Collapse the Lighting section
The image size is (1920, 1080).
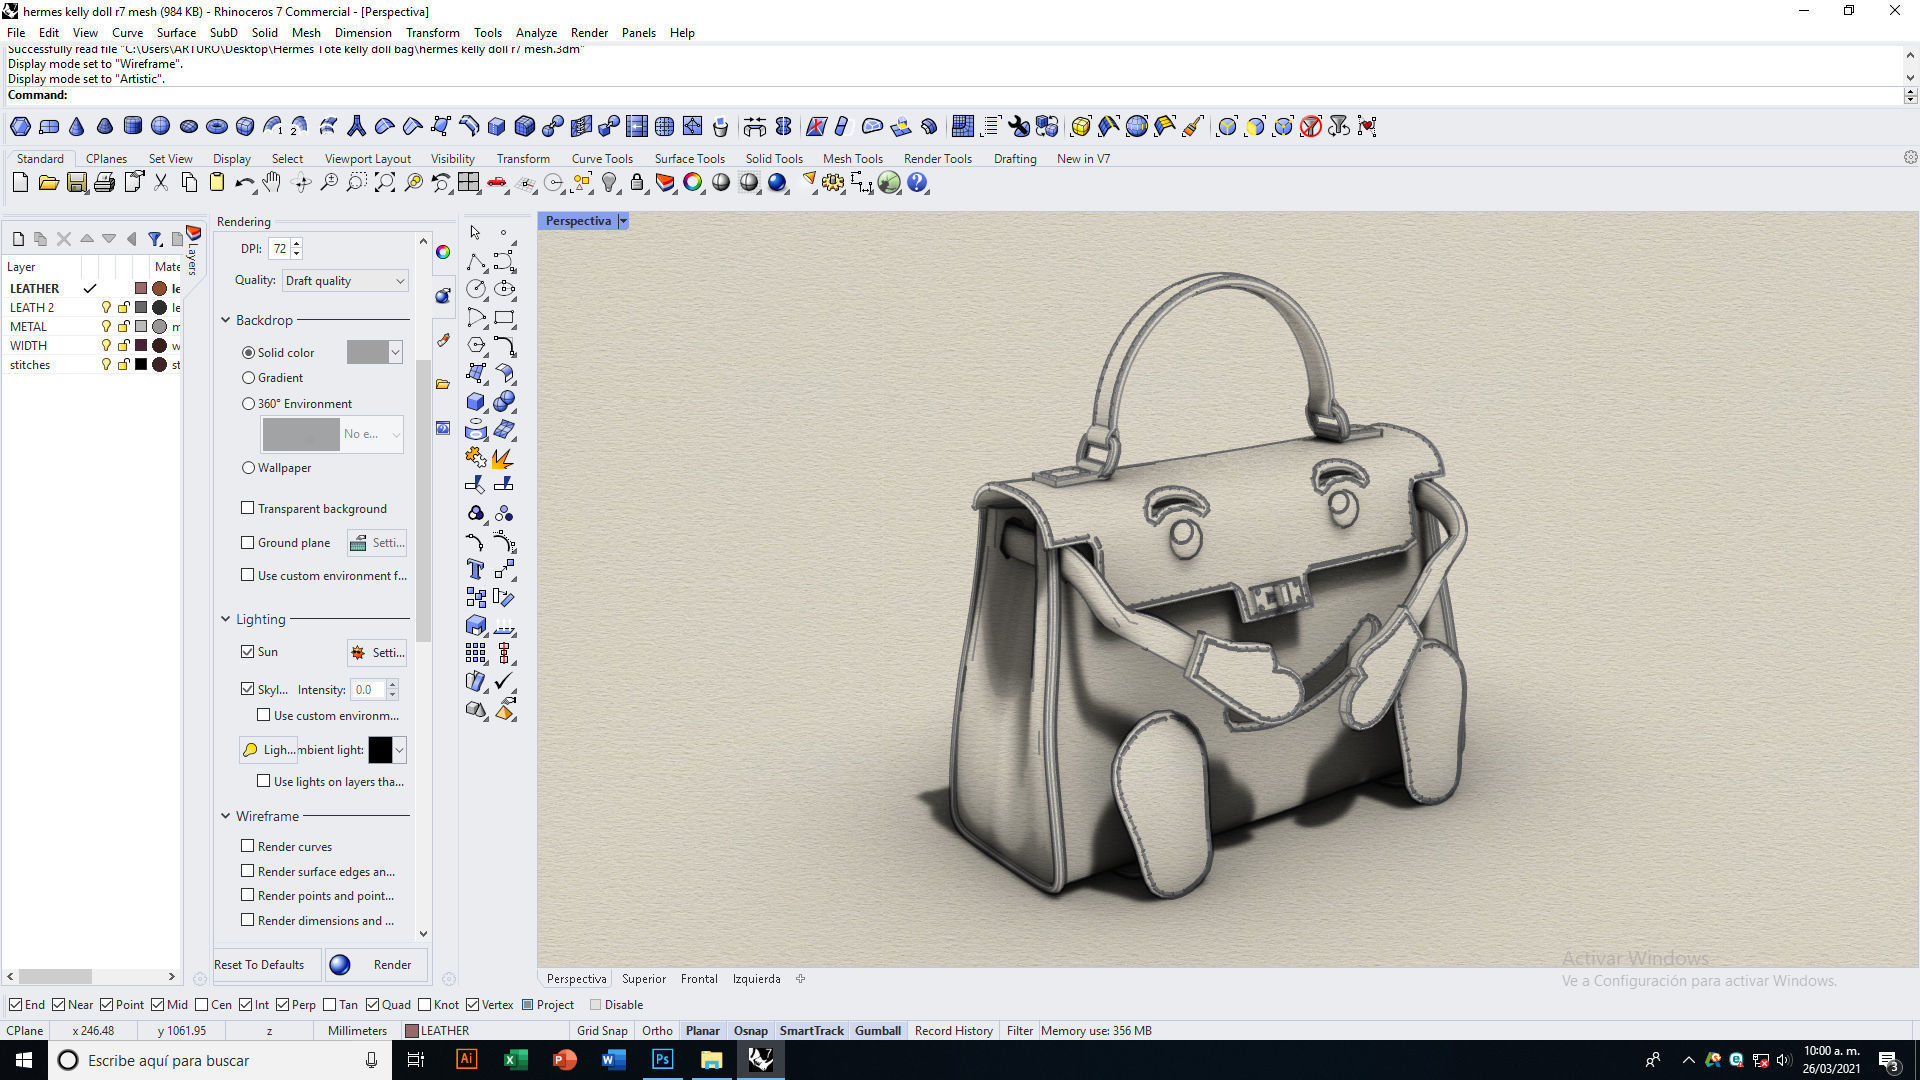(x=225, y=619)
